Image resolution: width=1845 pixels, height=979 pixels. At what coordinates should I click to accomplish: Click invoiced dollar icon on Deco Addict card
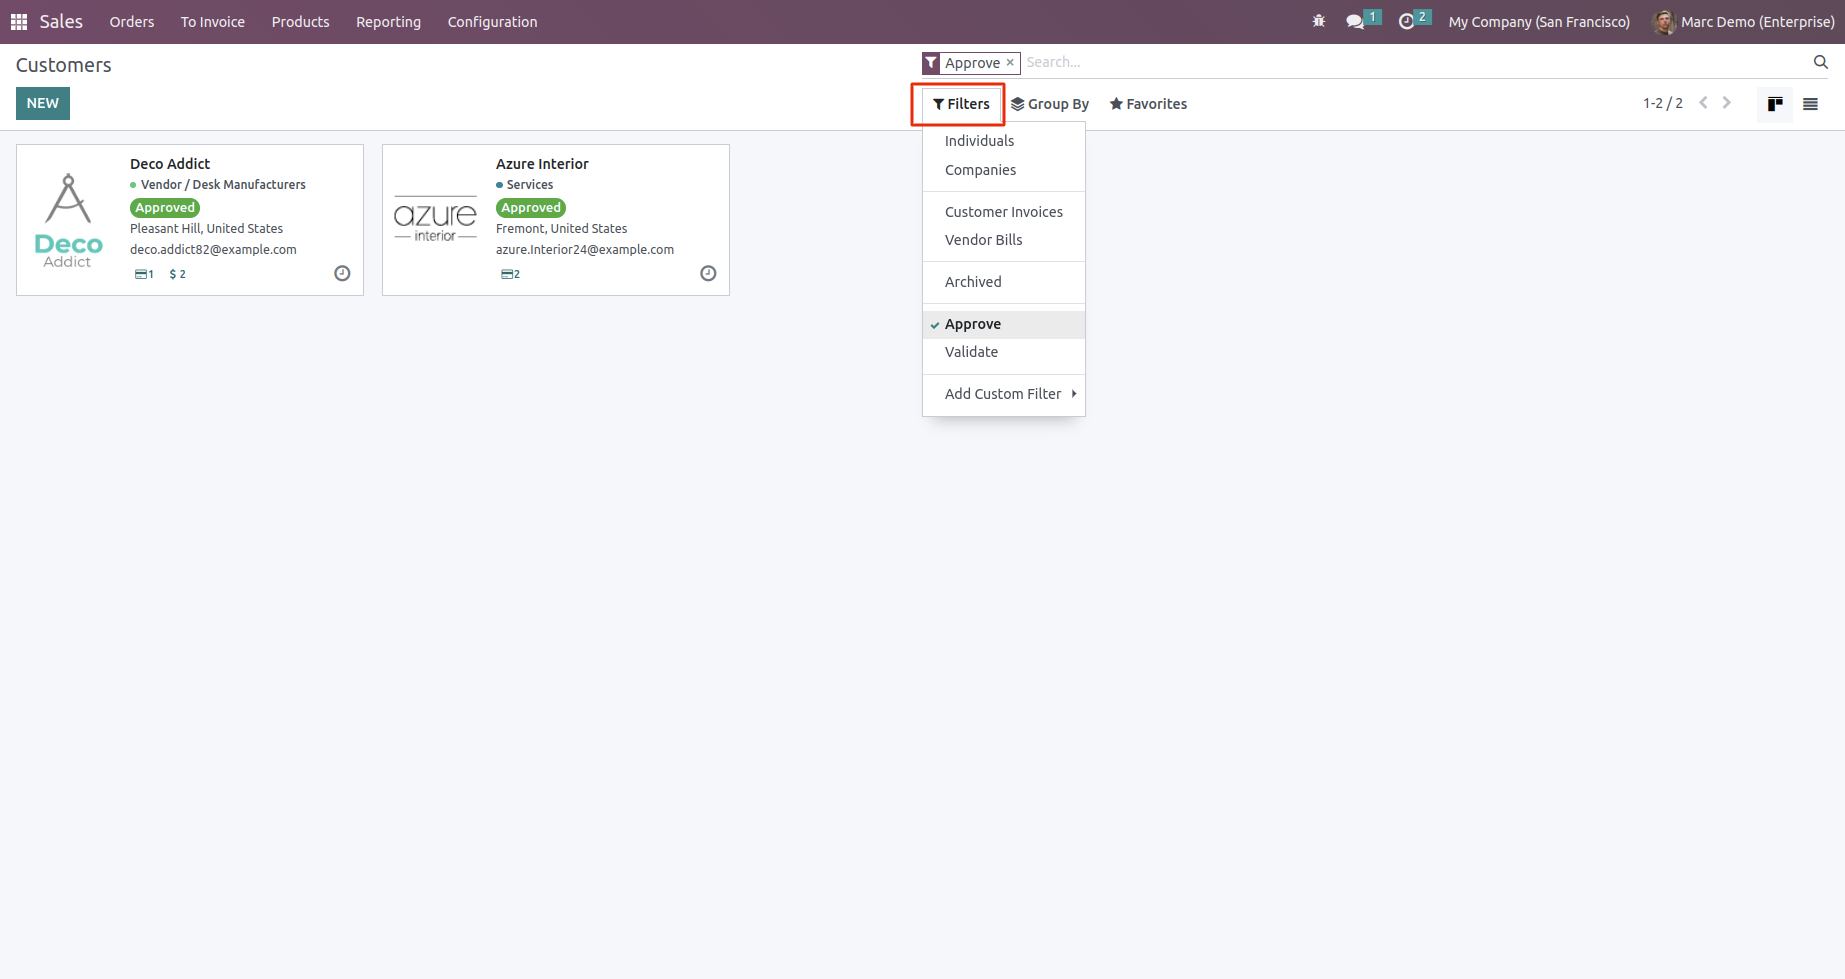[x=178, y=274]
